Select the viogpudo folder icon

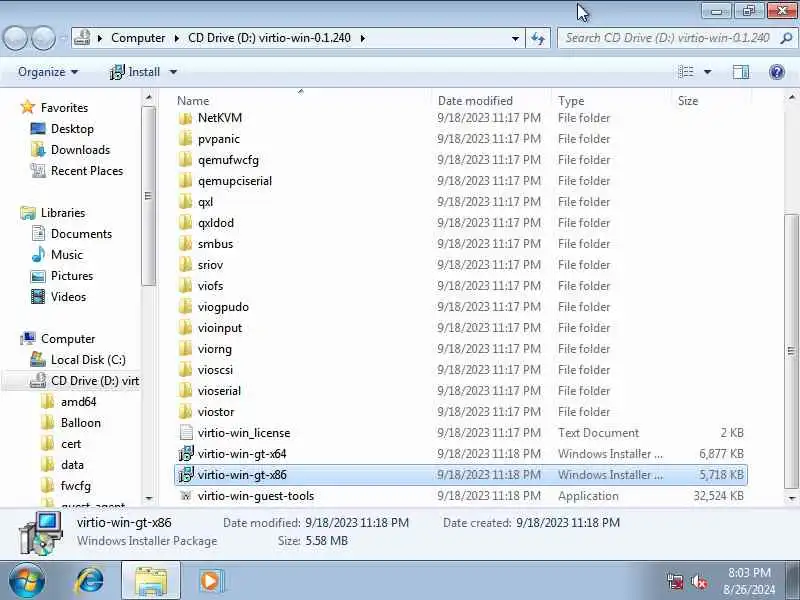pyautogui.click(x=186, y=307)
